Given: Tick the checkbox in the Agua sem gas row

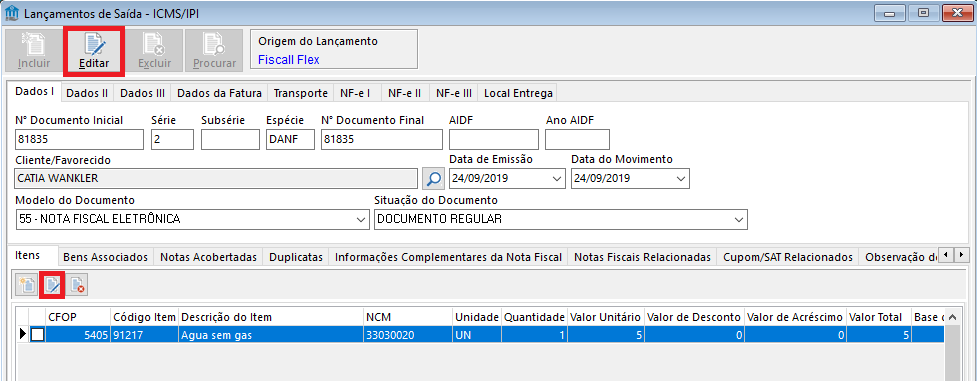Looking at the screenshot, I should coord(38,334).
